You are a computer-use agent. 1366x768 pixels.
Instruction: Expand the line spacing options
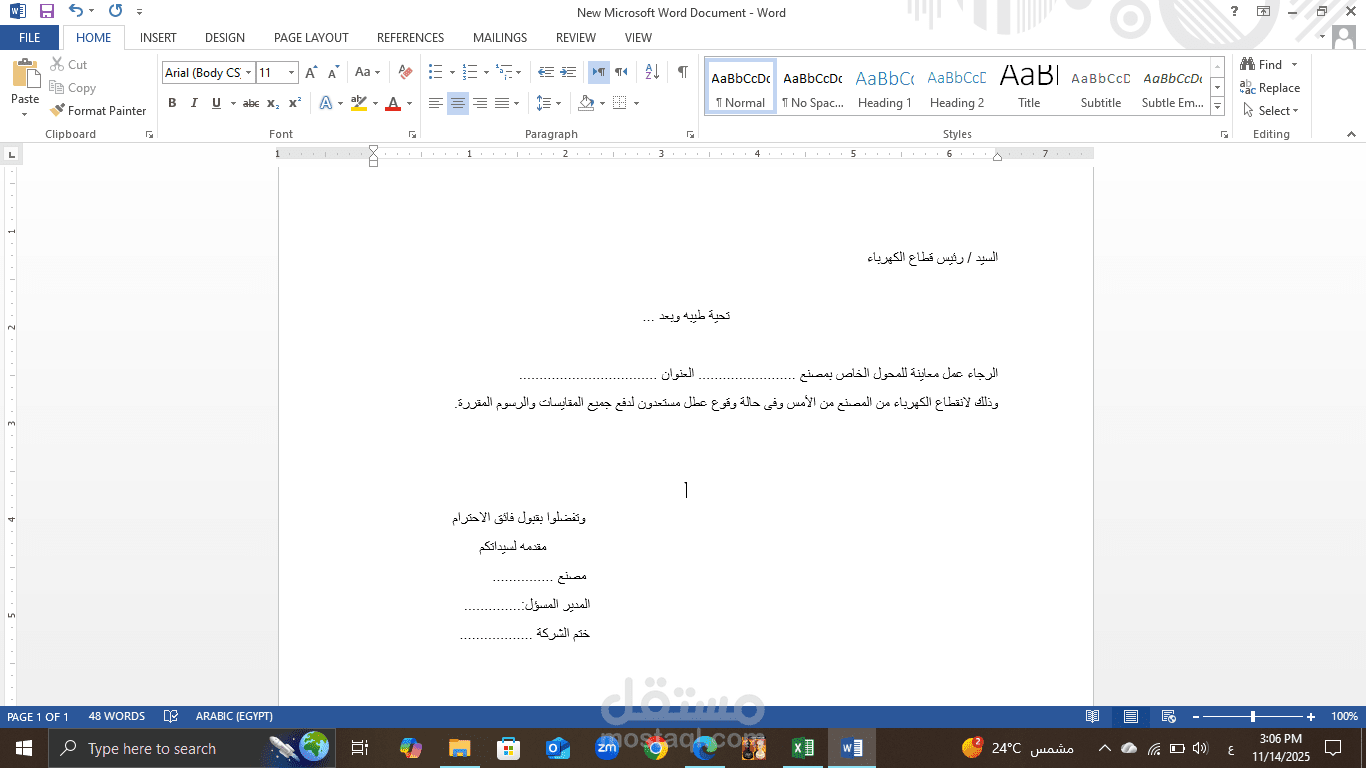(x=558, y=103)
